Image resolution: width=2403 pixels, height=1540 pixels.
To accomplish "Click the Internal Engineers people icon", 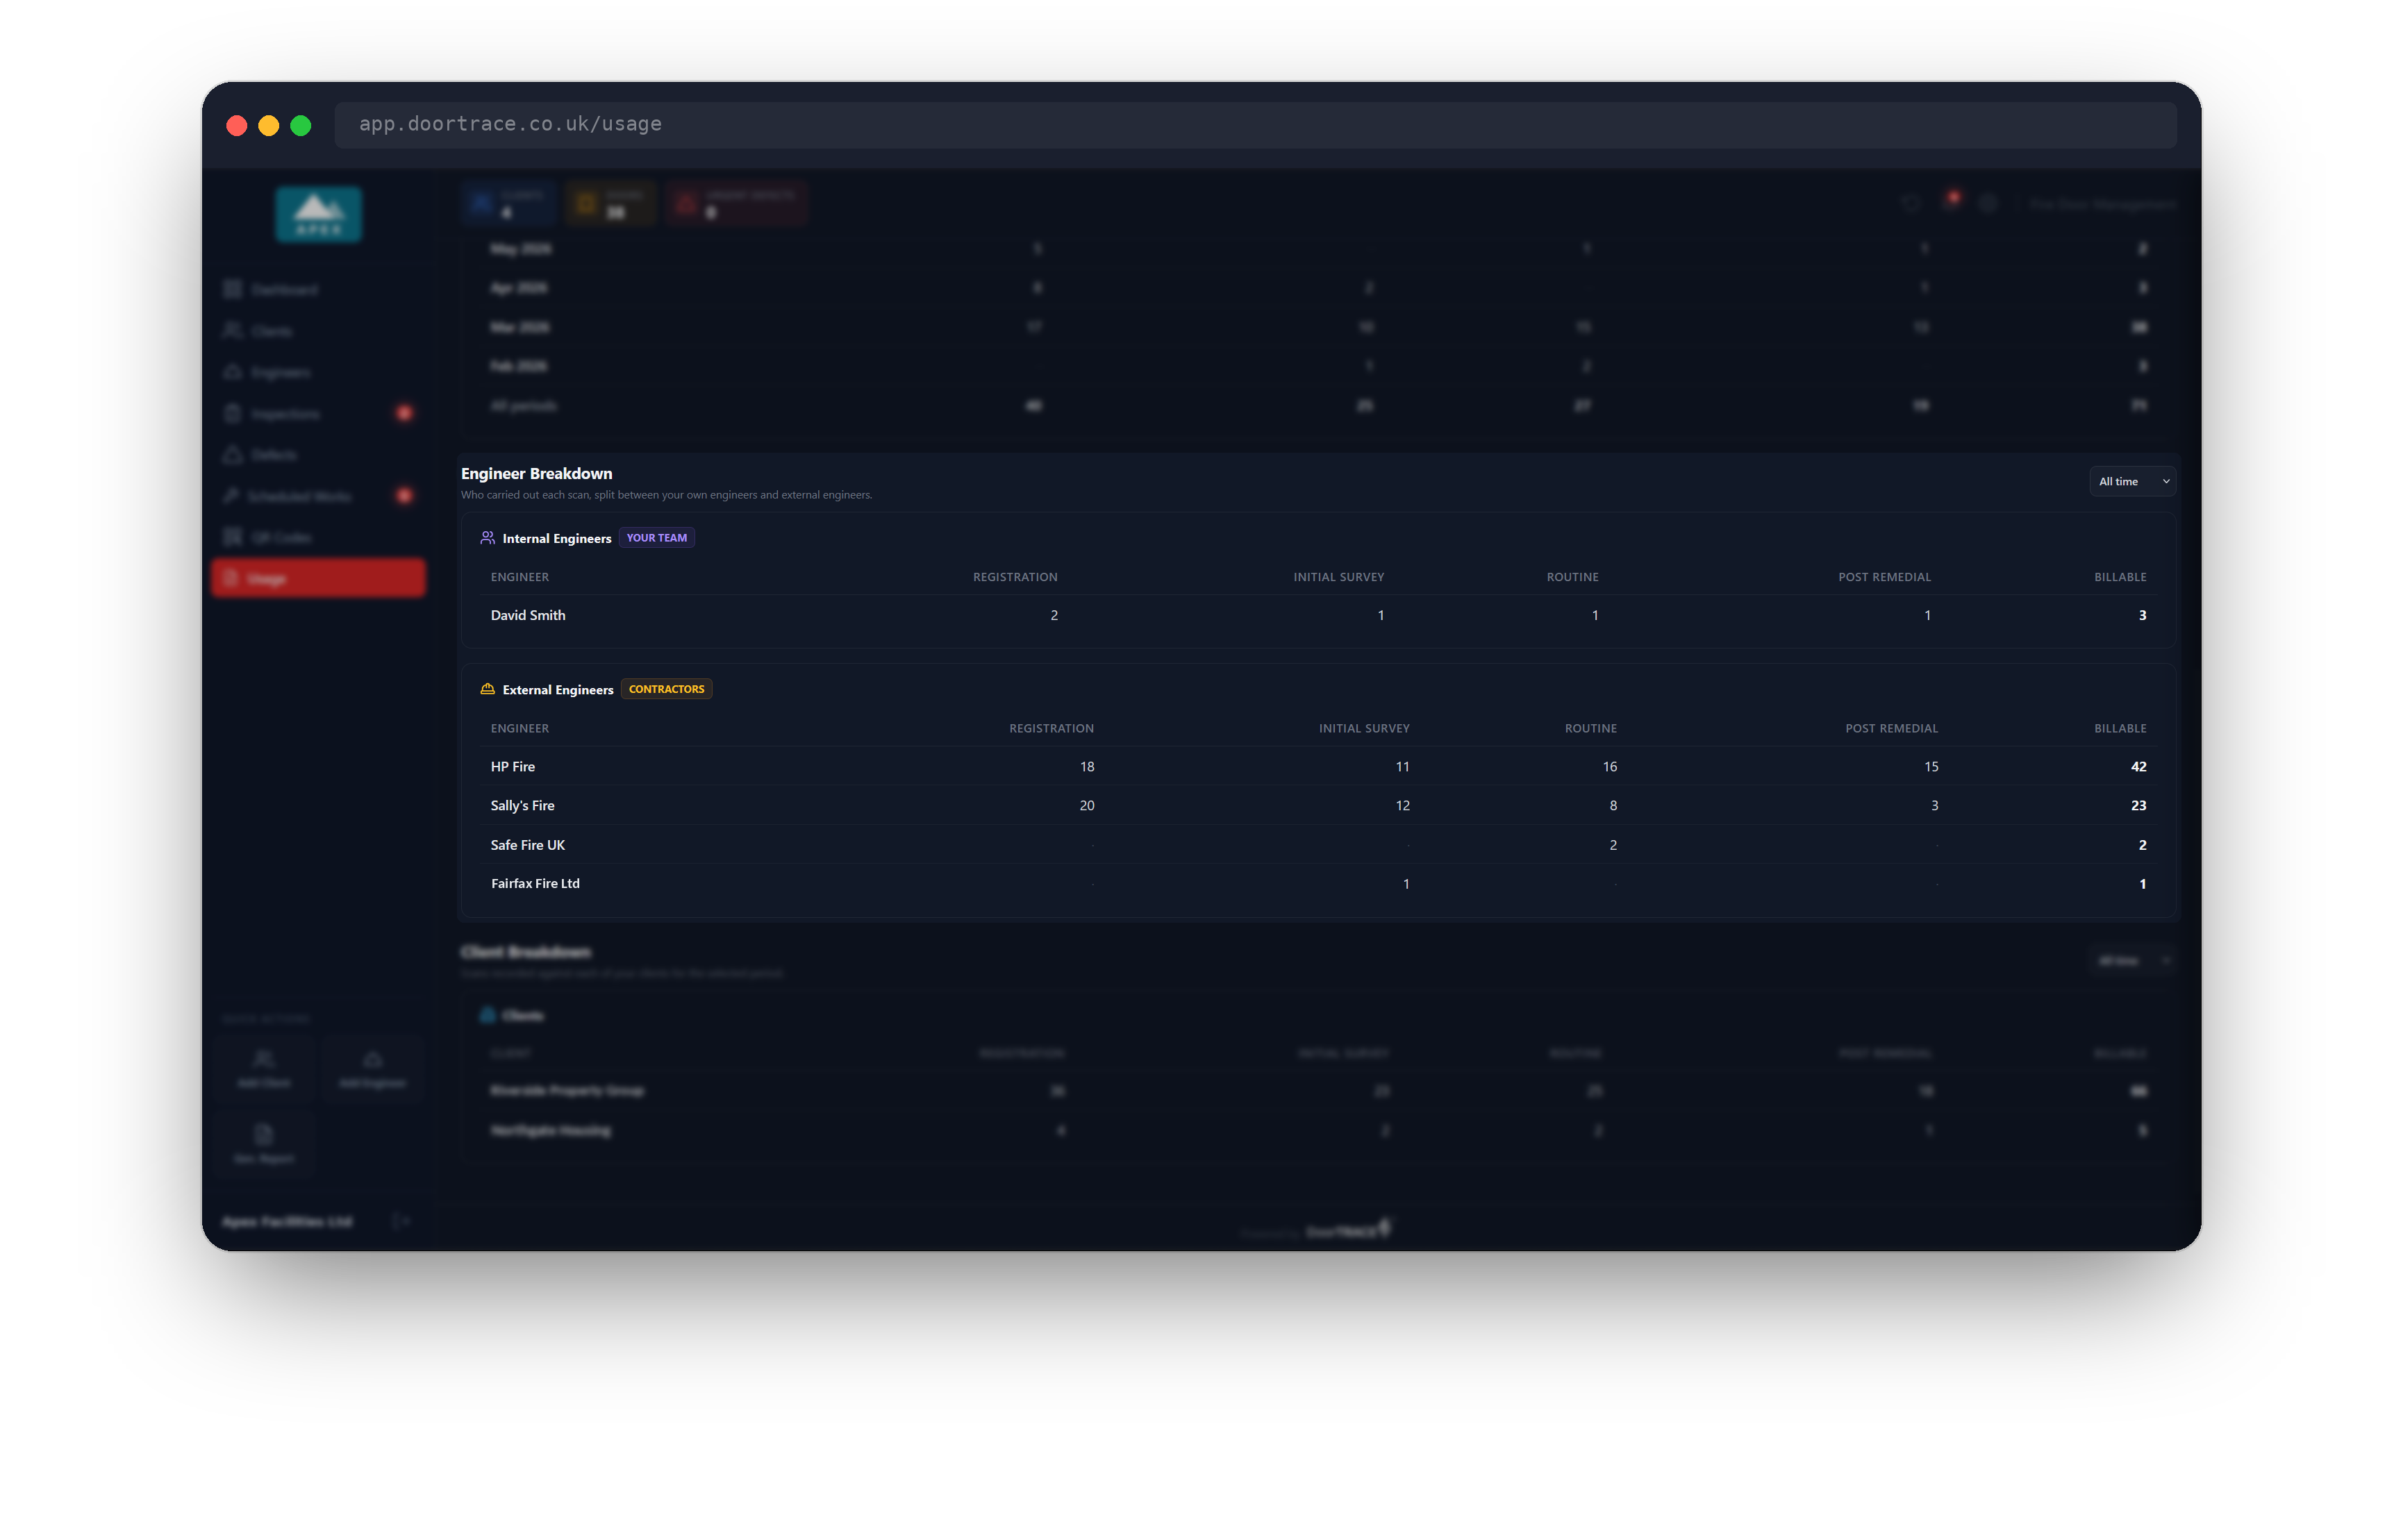I will (x=487, y=538).
